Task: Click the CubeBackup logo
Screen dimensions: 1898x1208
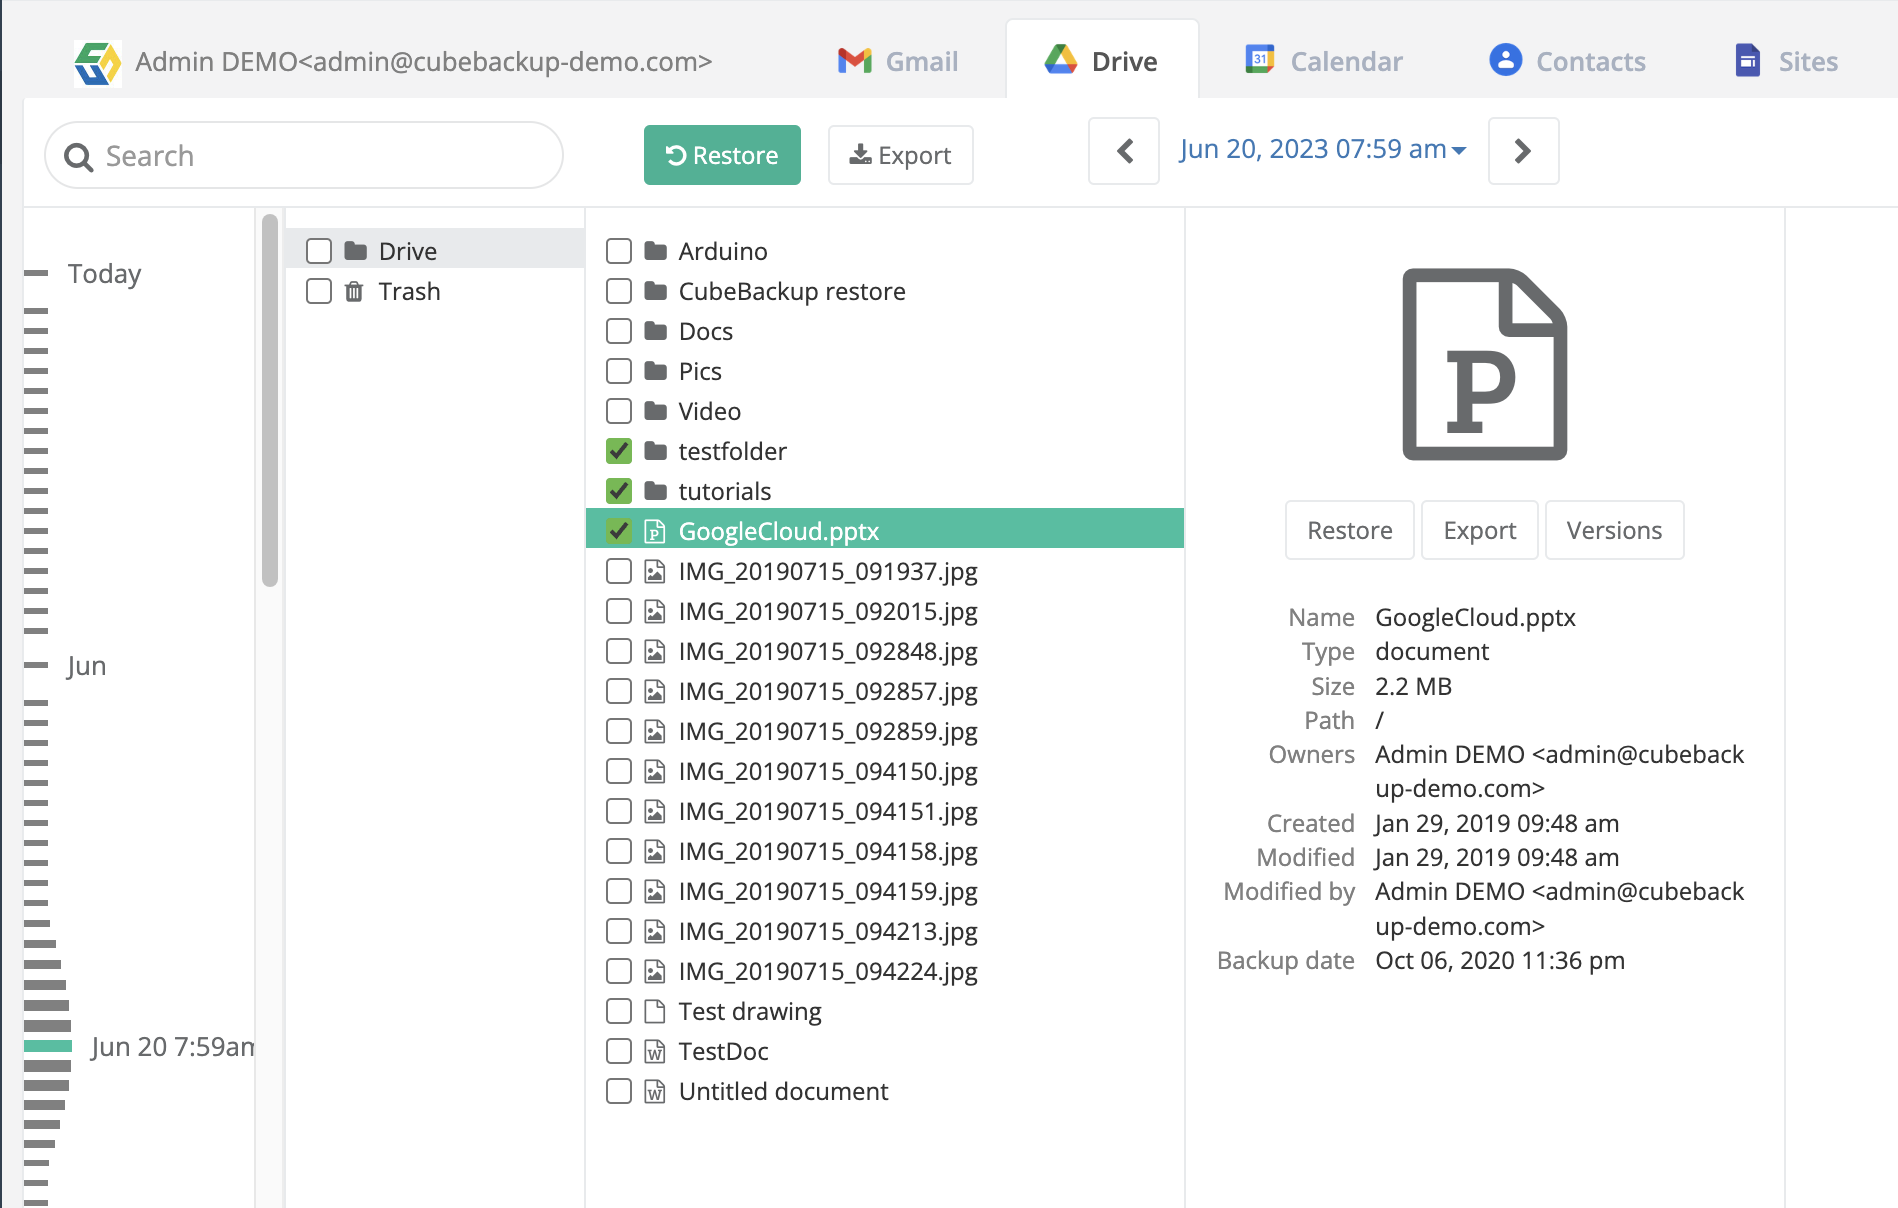Action: coord(97,62)
